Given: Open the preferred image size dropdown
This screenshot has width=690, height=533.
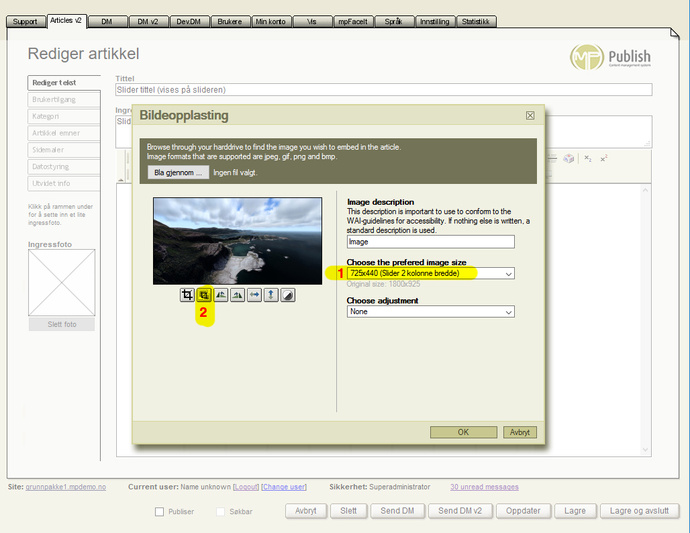Looking at the screenshot, I should pyautogui.click(x=430, y=273).
